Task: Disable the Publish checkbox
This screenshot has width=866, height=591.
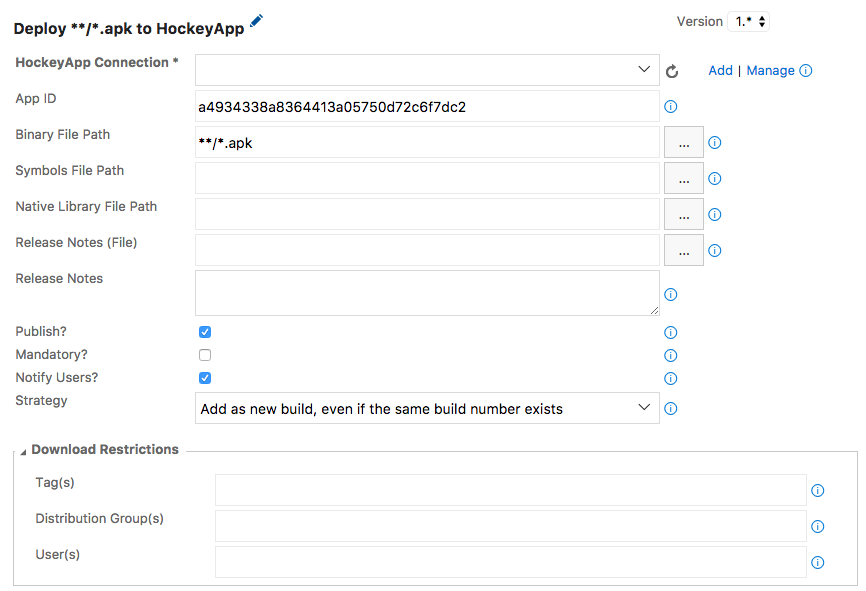Action: (205, 332)
